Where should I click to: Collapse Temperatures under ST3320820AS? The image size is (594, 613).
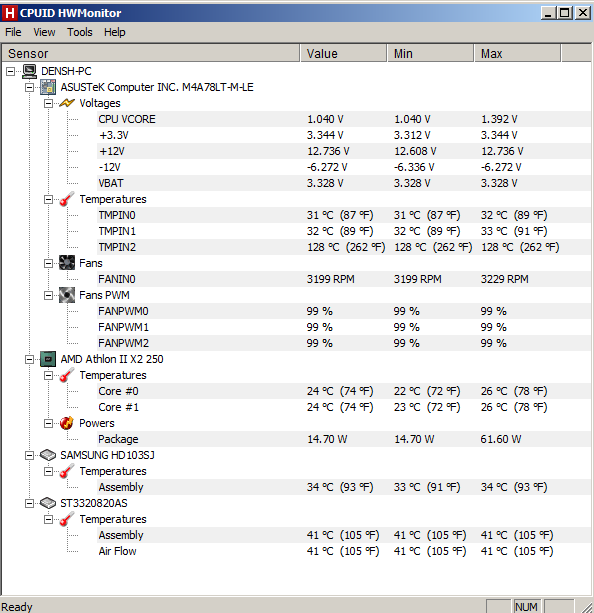[48, 519]
